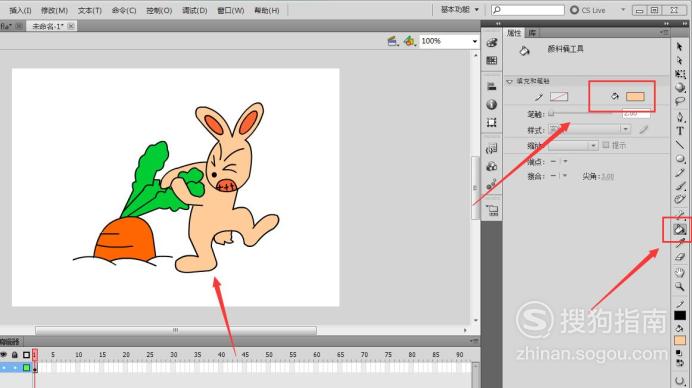Image resolution: width=692 pixels, height=388 pixels.
Task: Toggle layer visibility dot in timeline
Action: coord(4,367)
